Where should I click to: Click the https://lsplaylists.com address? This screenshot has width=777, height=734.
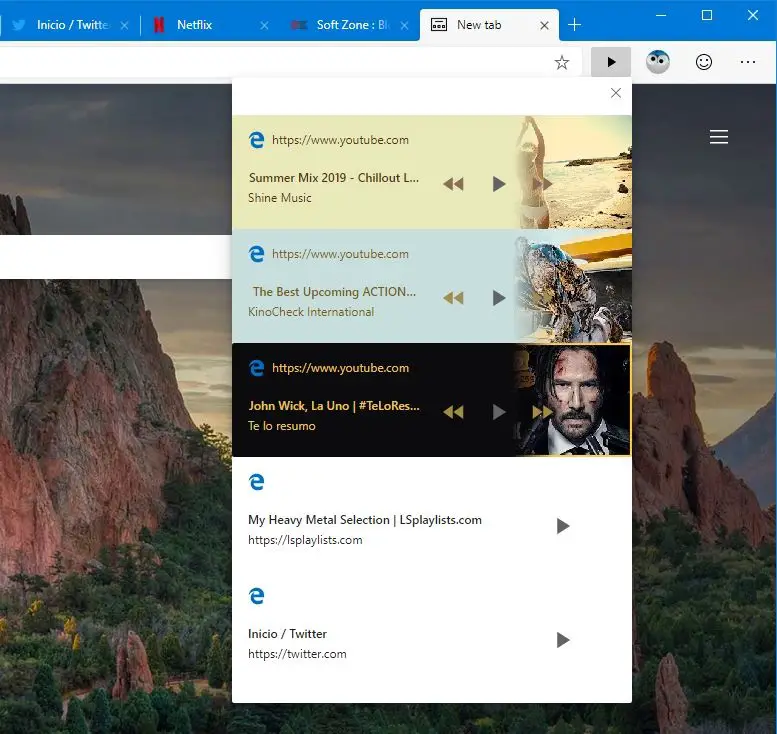point(305,540)
